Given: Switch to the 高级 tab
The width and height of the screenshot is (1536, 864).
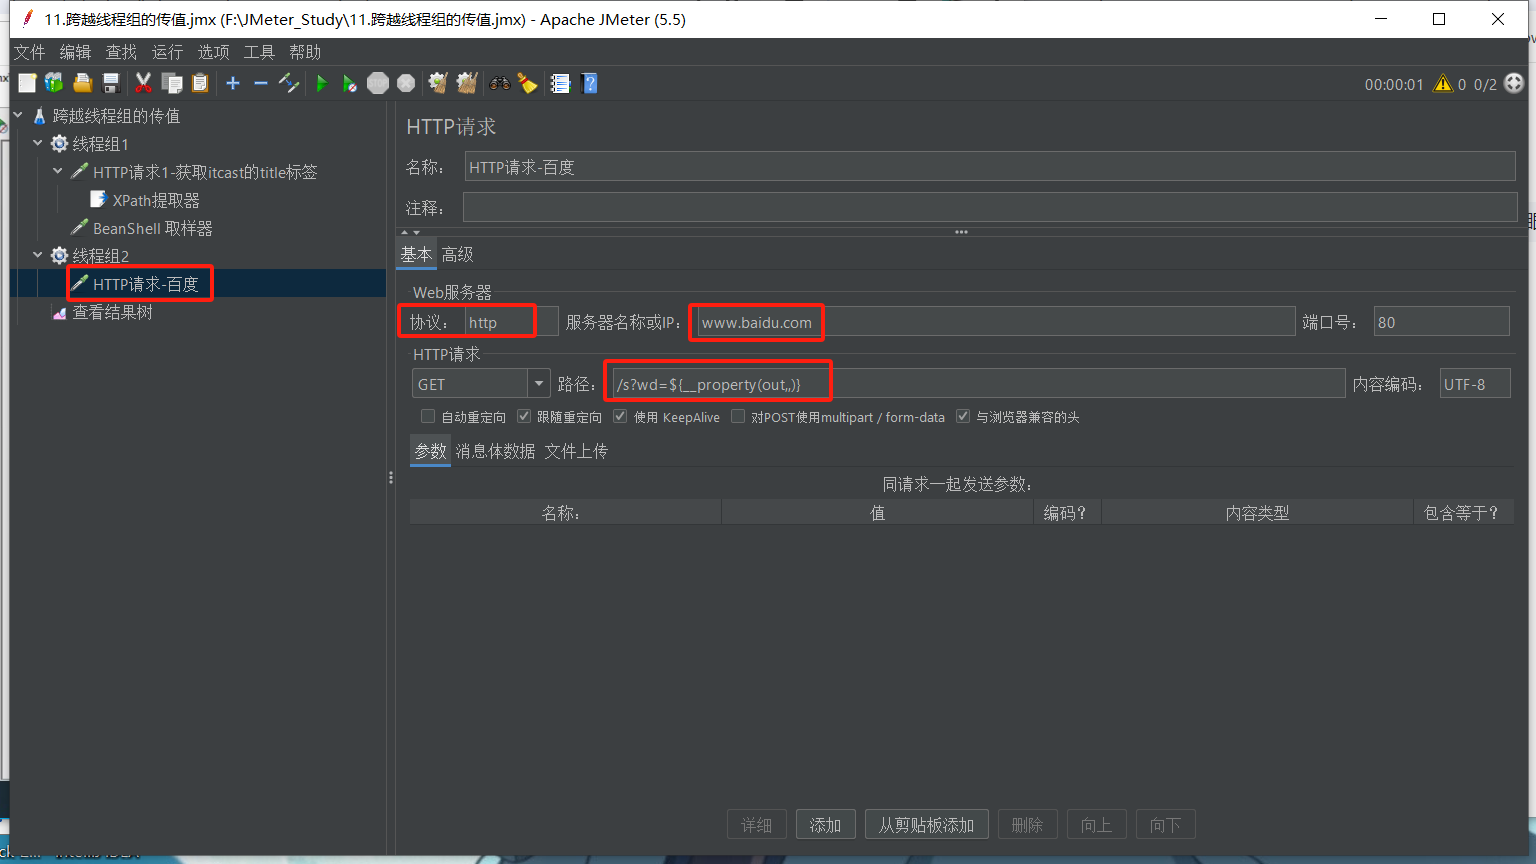Looking at the screenshot, I should (x=457, y=255).
